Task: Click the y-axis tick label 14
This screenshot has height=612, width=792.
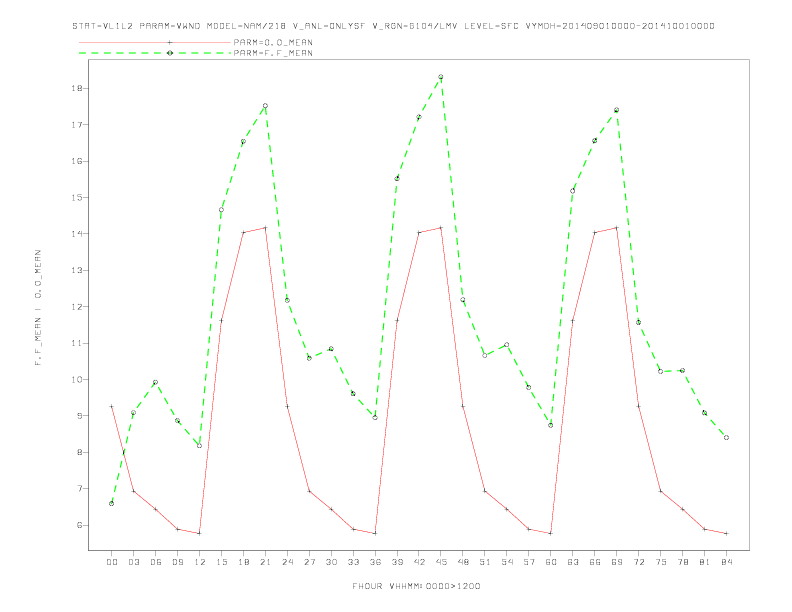Action: pyautogui.click(x=77, y=234)
